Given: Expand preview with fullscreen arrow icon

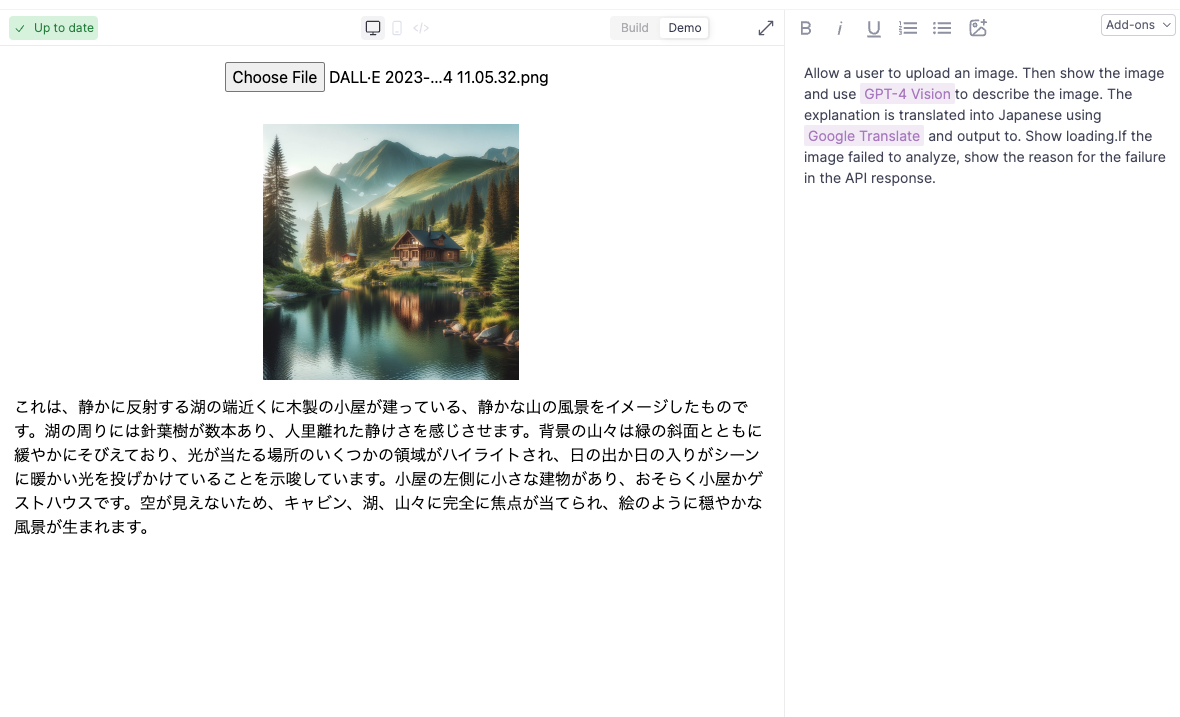Looking at the screenshot, I should tap(765, 28).
